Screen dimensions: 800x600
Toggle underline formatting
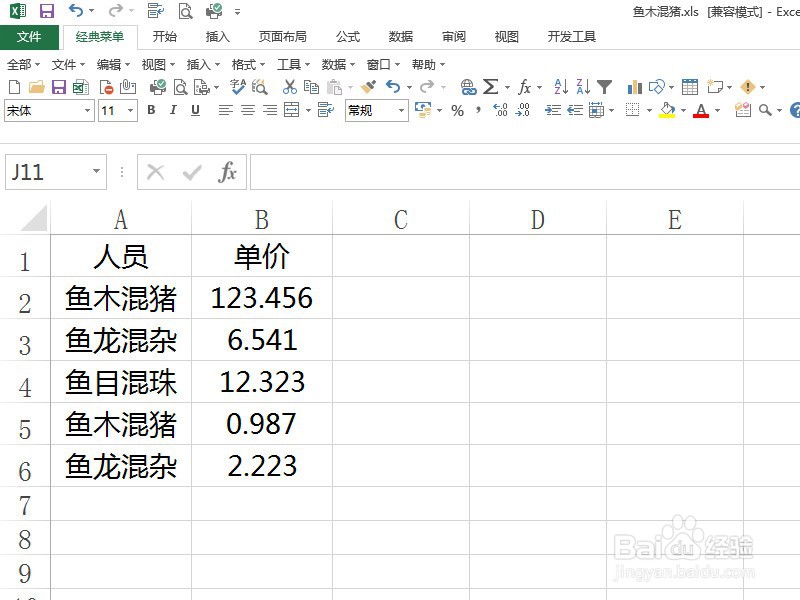pyautogui.click(x=193, y=111)
